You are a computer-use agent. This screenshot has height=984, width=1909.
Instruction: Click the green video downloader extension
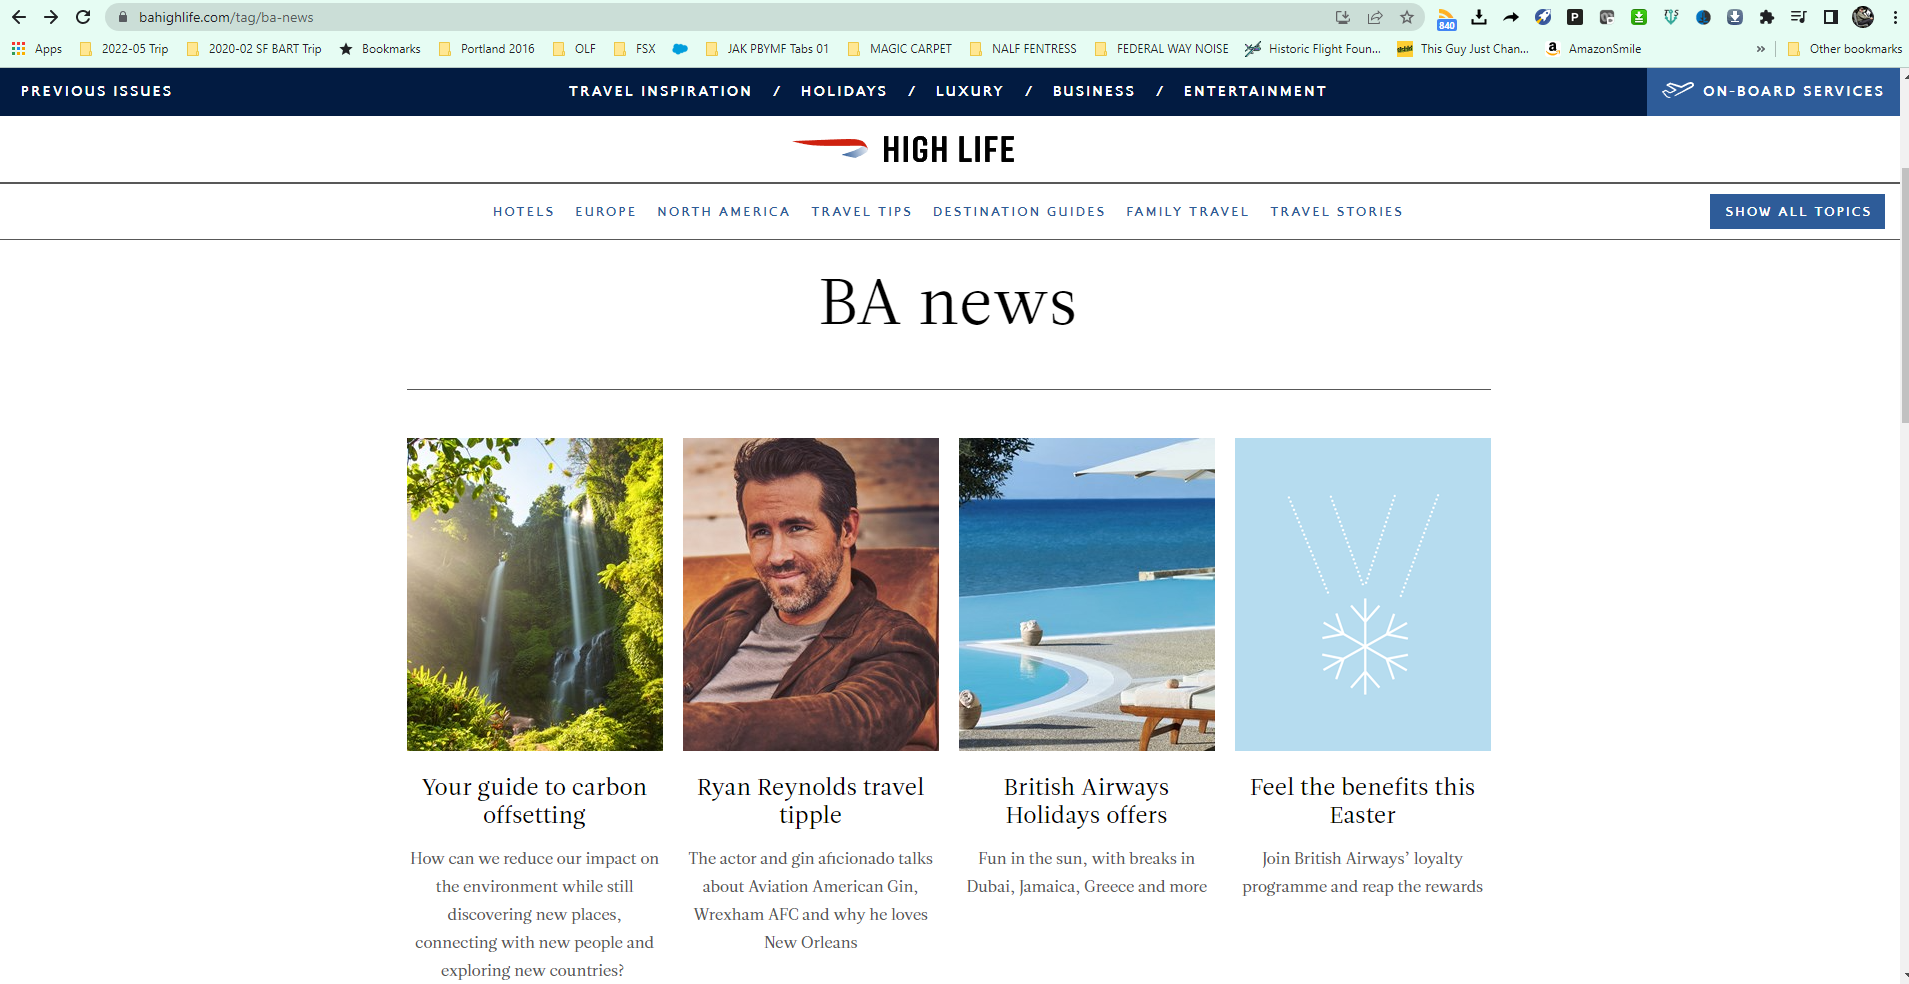click(1638, 17)
